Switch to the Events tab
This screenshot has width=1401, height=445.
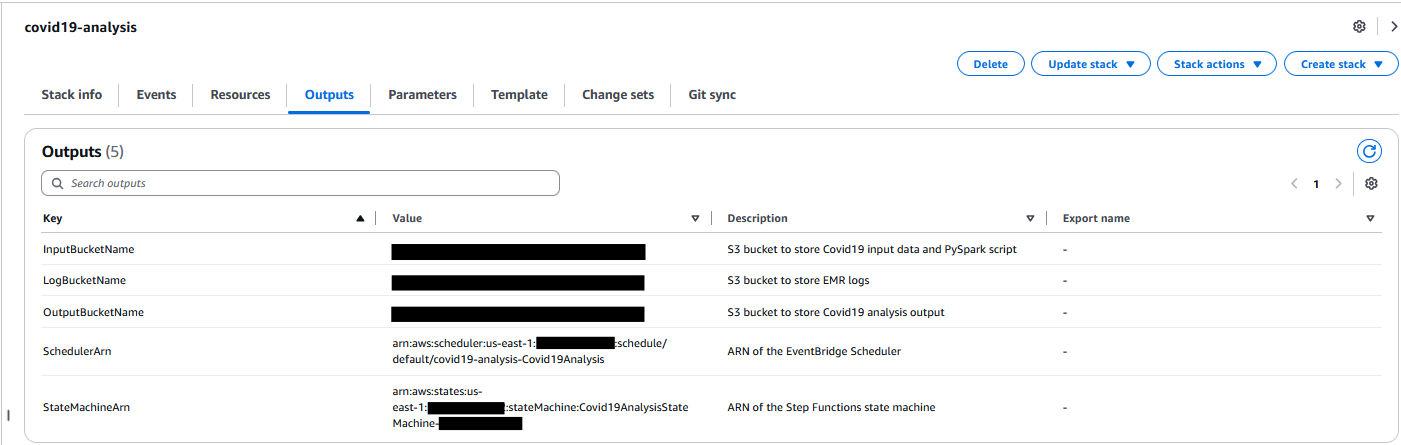click(x=156, y=95)
